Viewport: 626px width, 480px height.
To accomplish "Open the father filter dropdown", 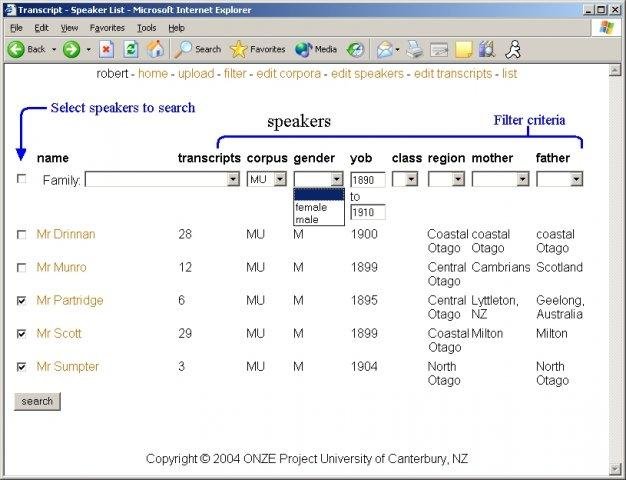I will pos(560,179).
